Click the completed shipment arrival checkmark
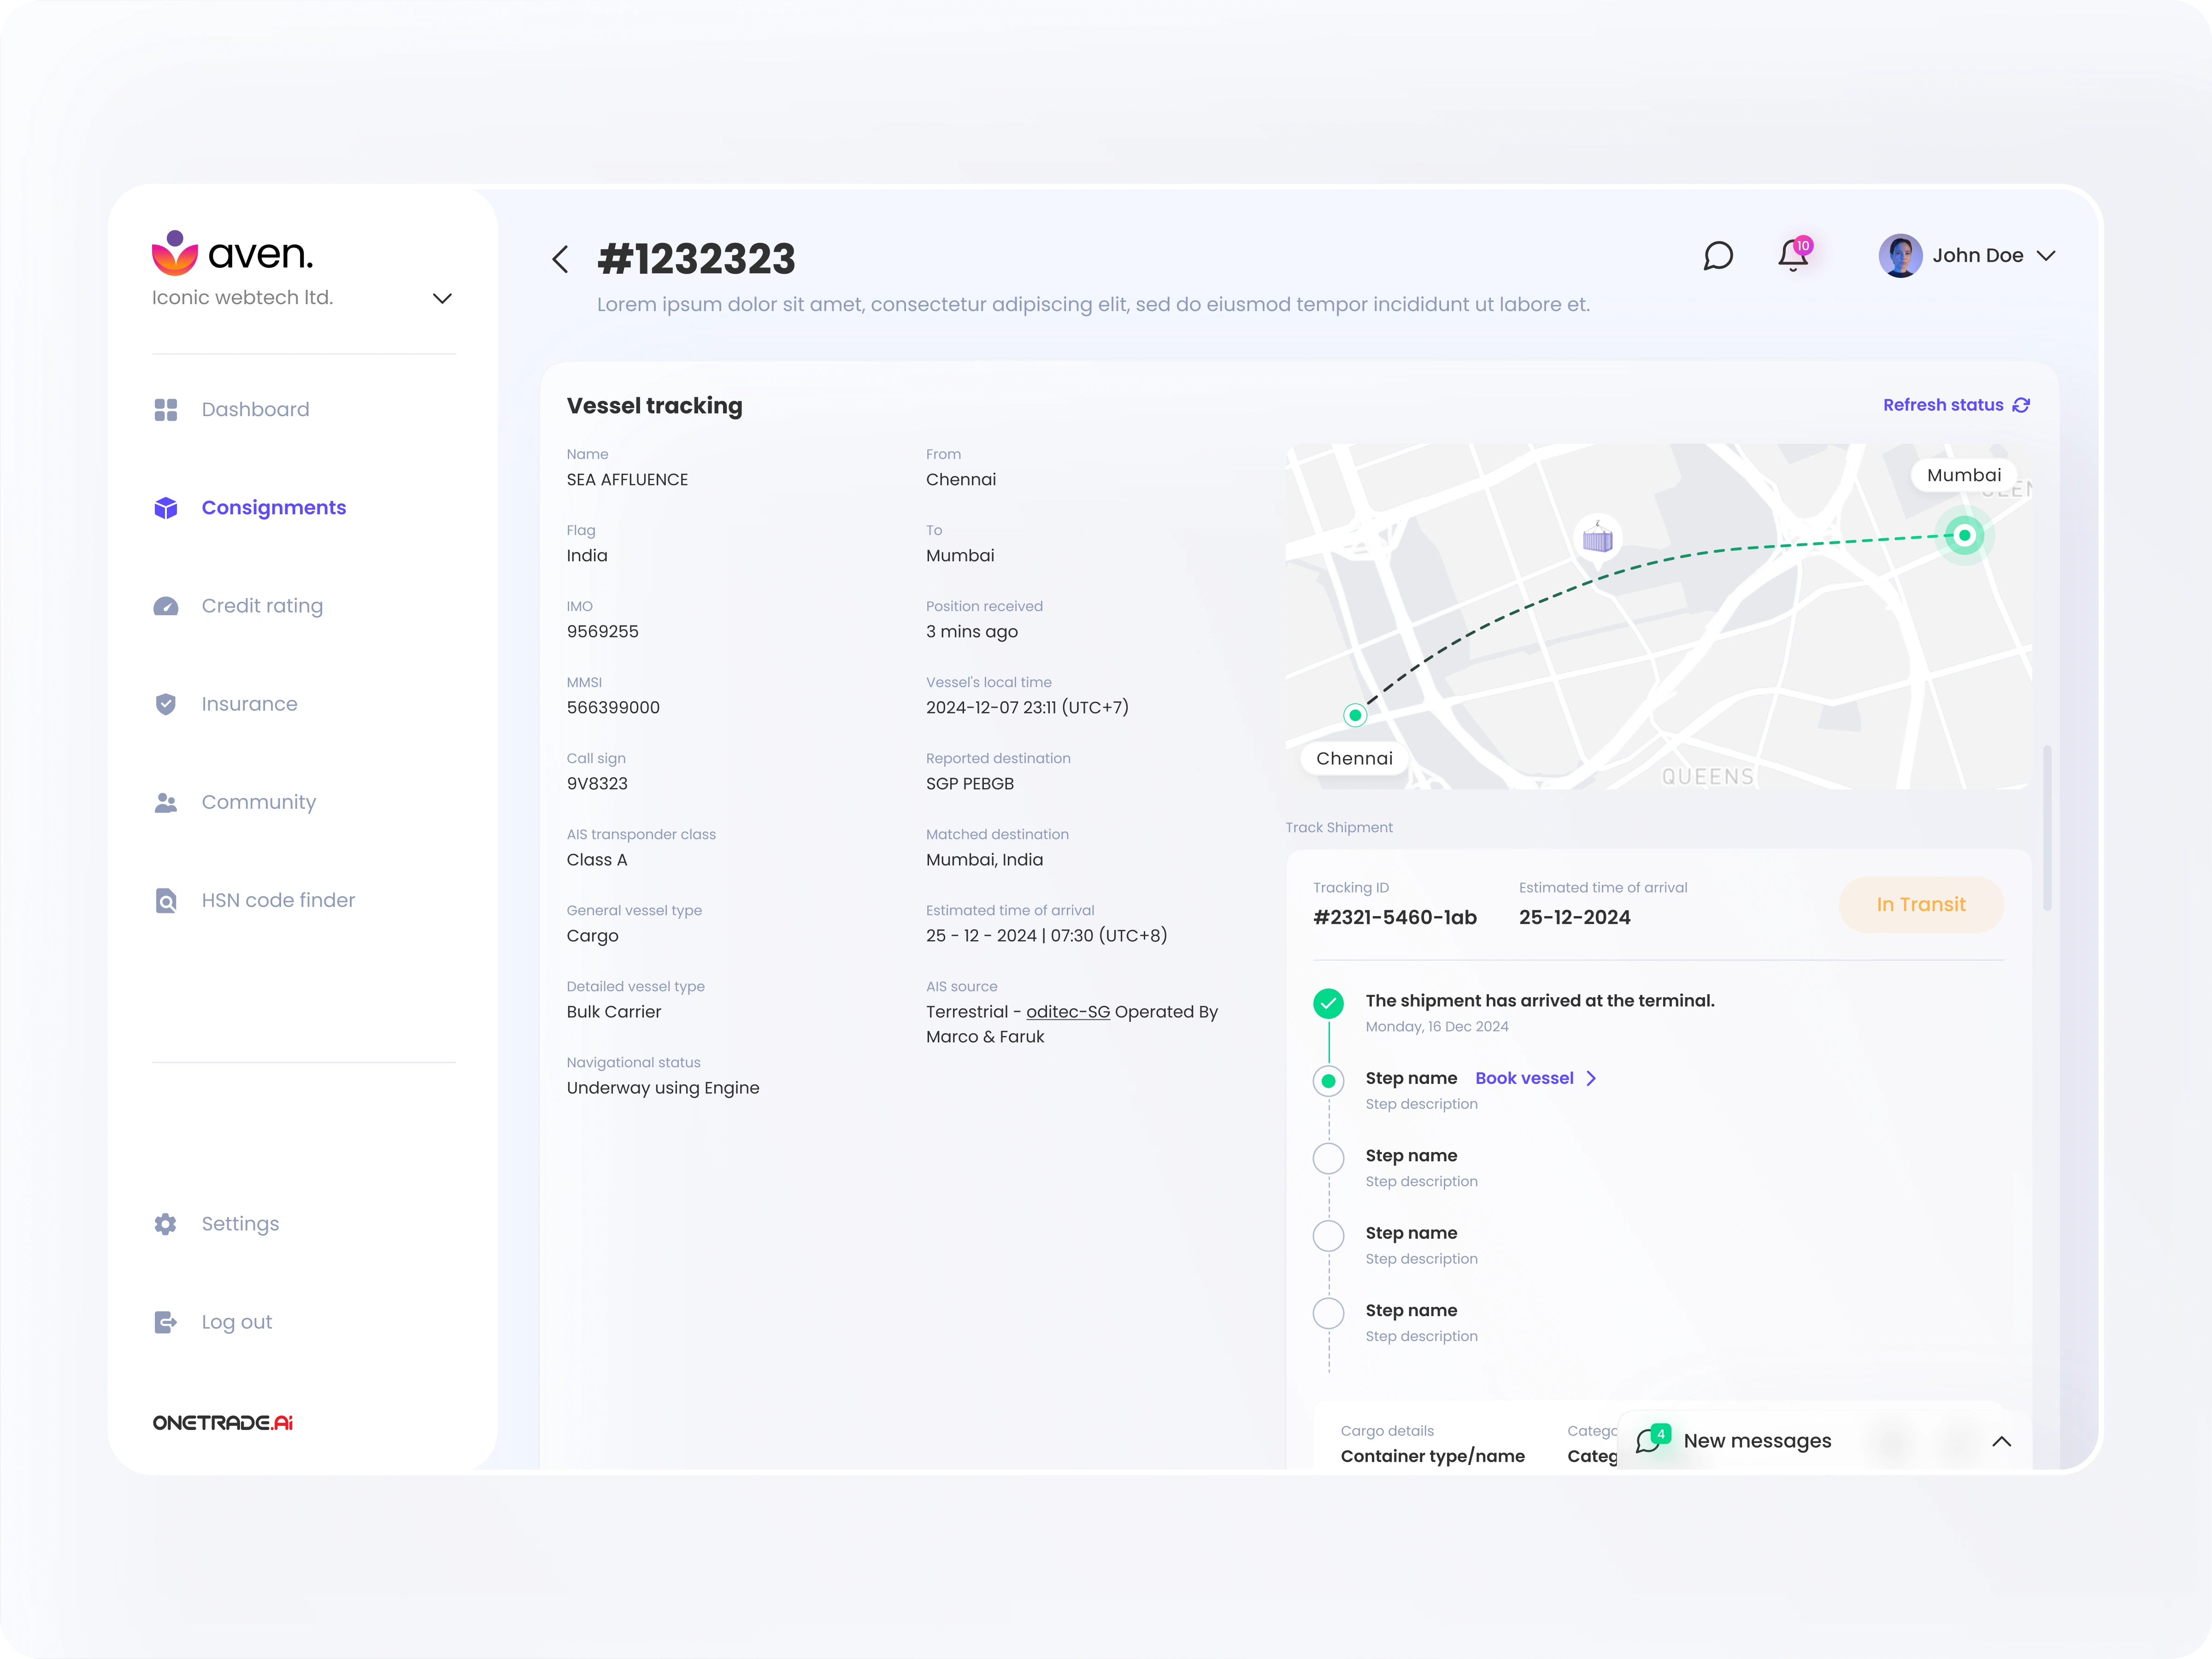This screenshot has width=2212, height=1659. point(1328,1002)
